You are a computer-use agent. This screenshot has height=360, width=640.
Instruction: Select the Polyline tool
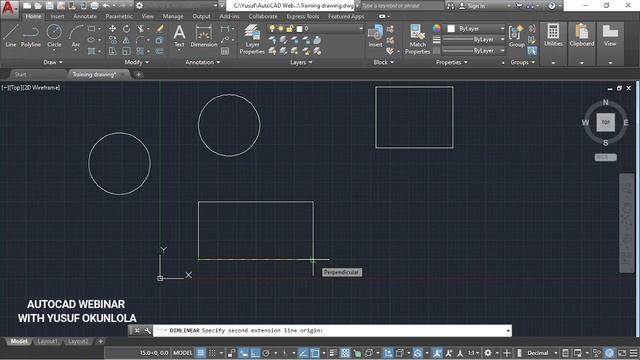31,36
